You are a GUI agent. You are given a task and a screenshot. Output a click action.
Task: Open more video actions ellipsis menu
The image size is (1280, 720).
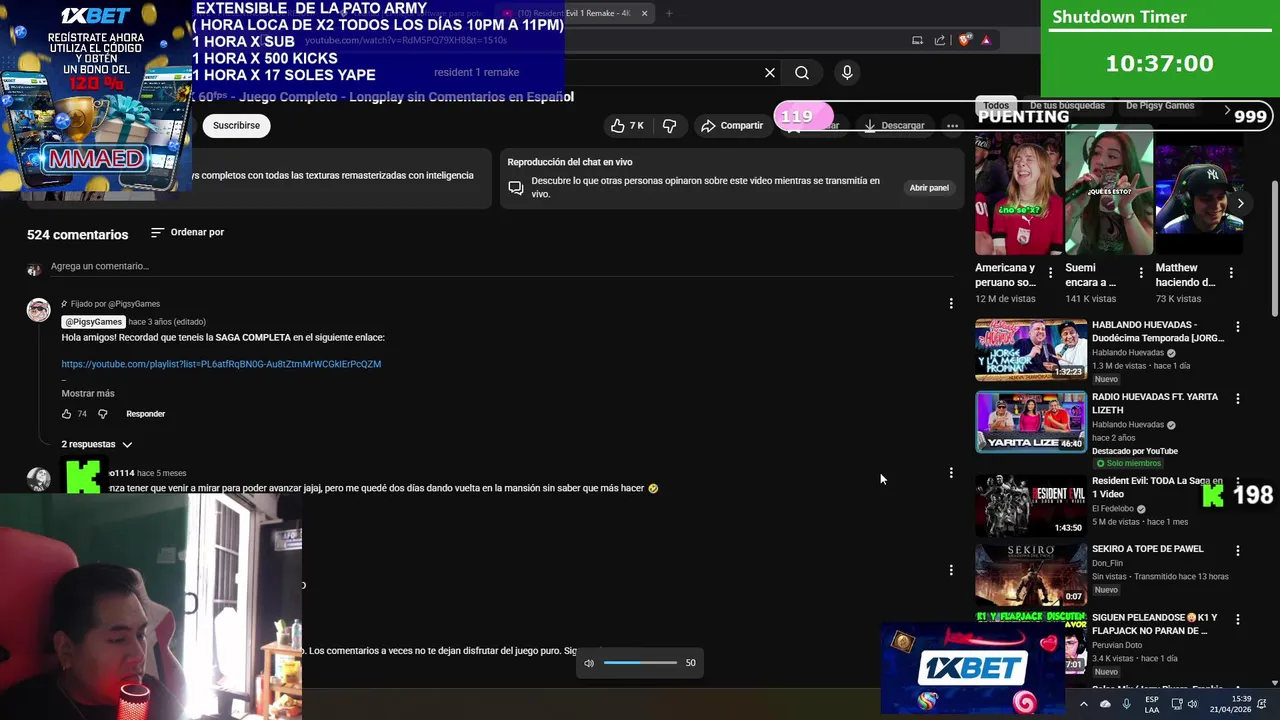pyautogui.click(x=953, y=125)
